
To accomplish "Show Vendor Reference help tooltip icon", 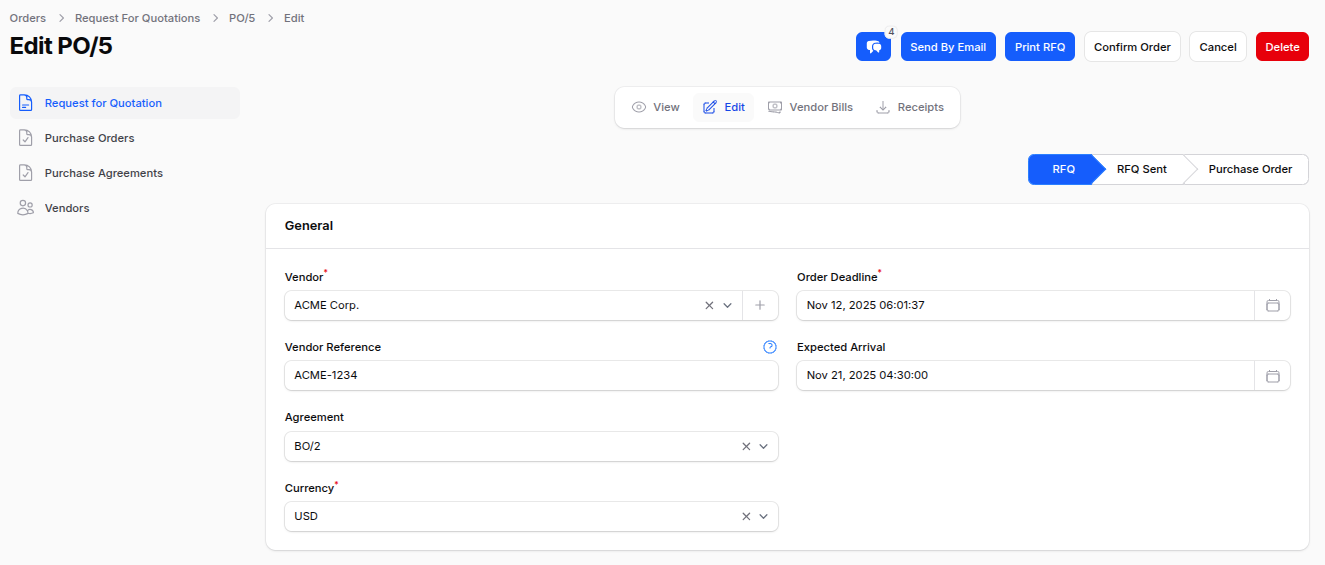I will [x=770, y=347].
